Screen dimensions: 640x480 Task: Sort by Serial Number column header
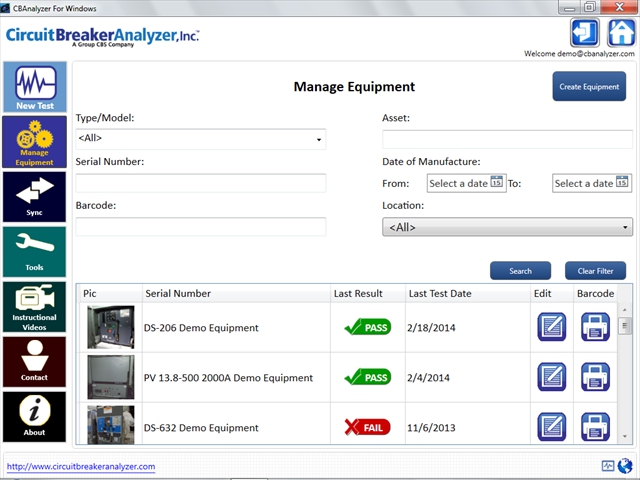tap(236, 293)
